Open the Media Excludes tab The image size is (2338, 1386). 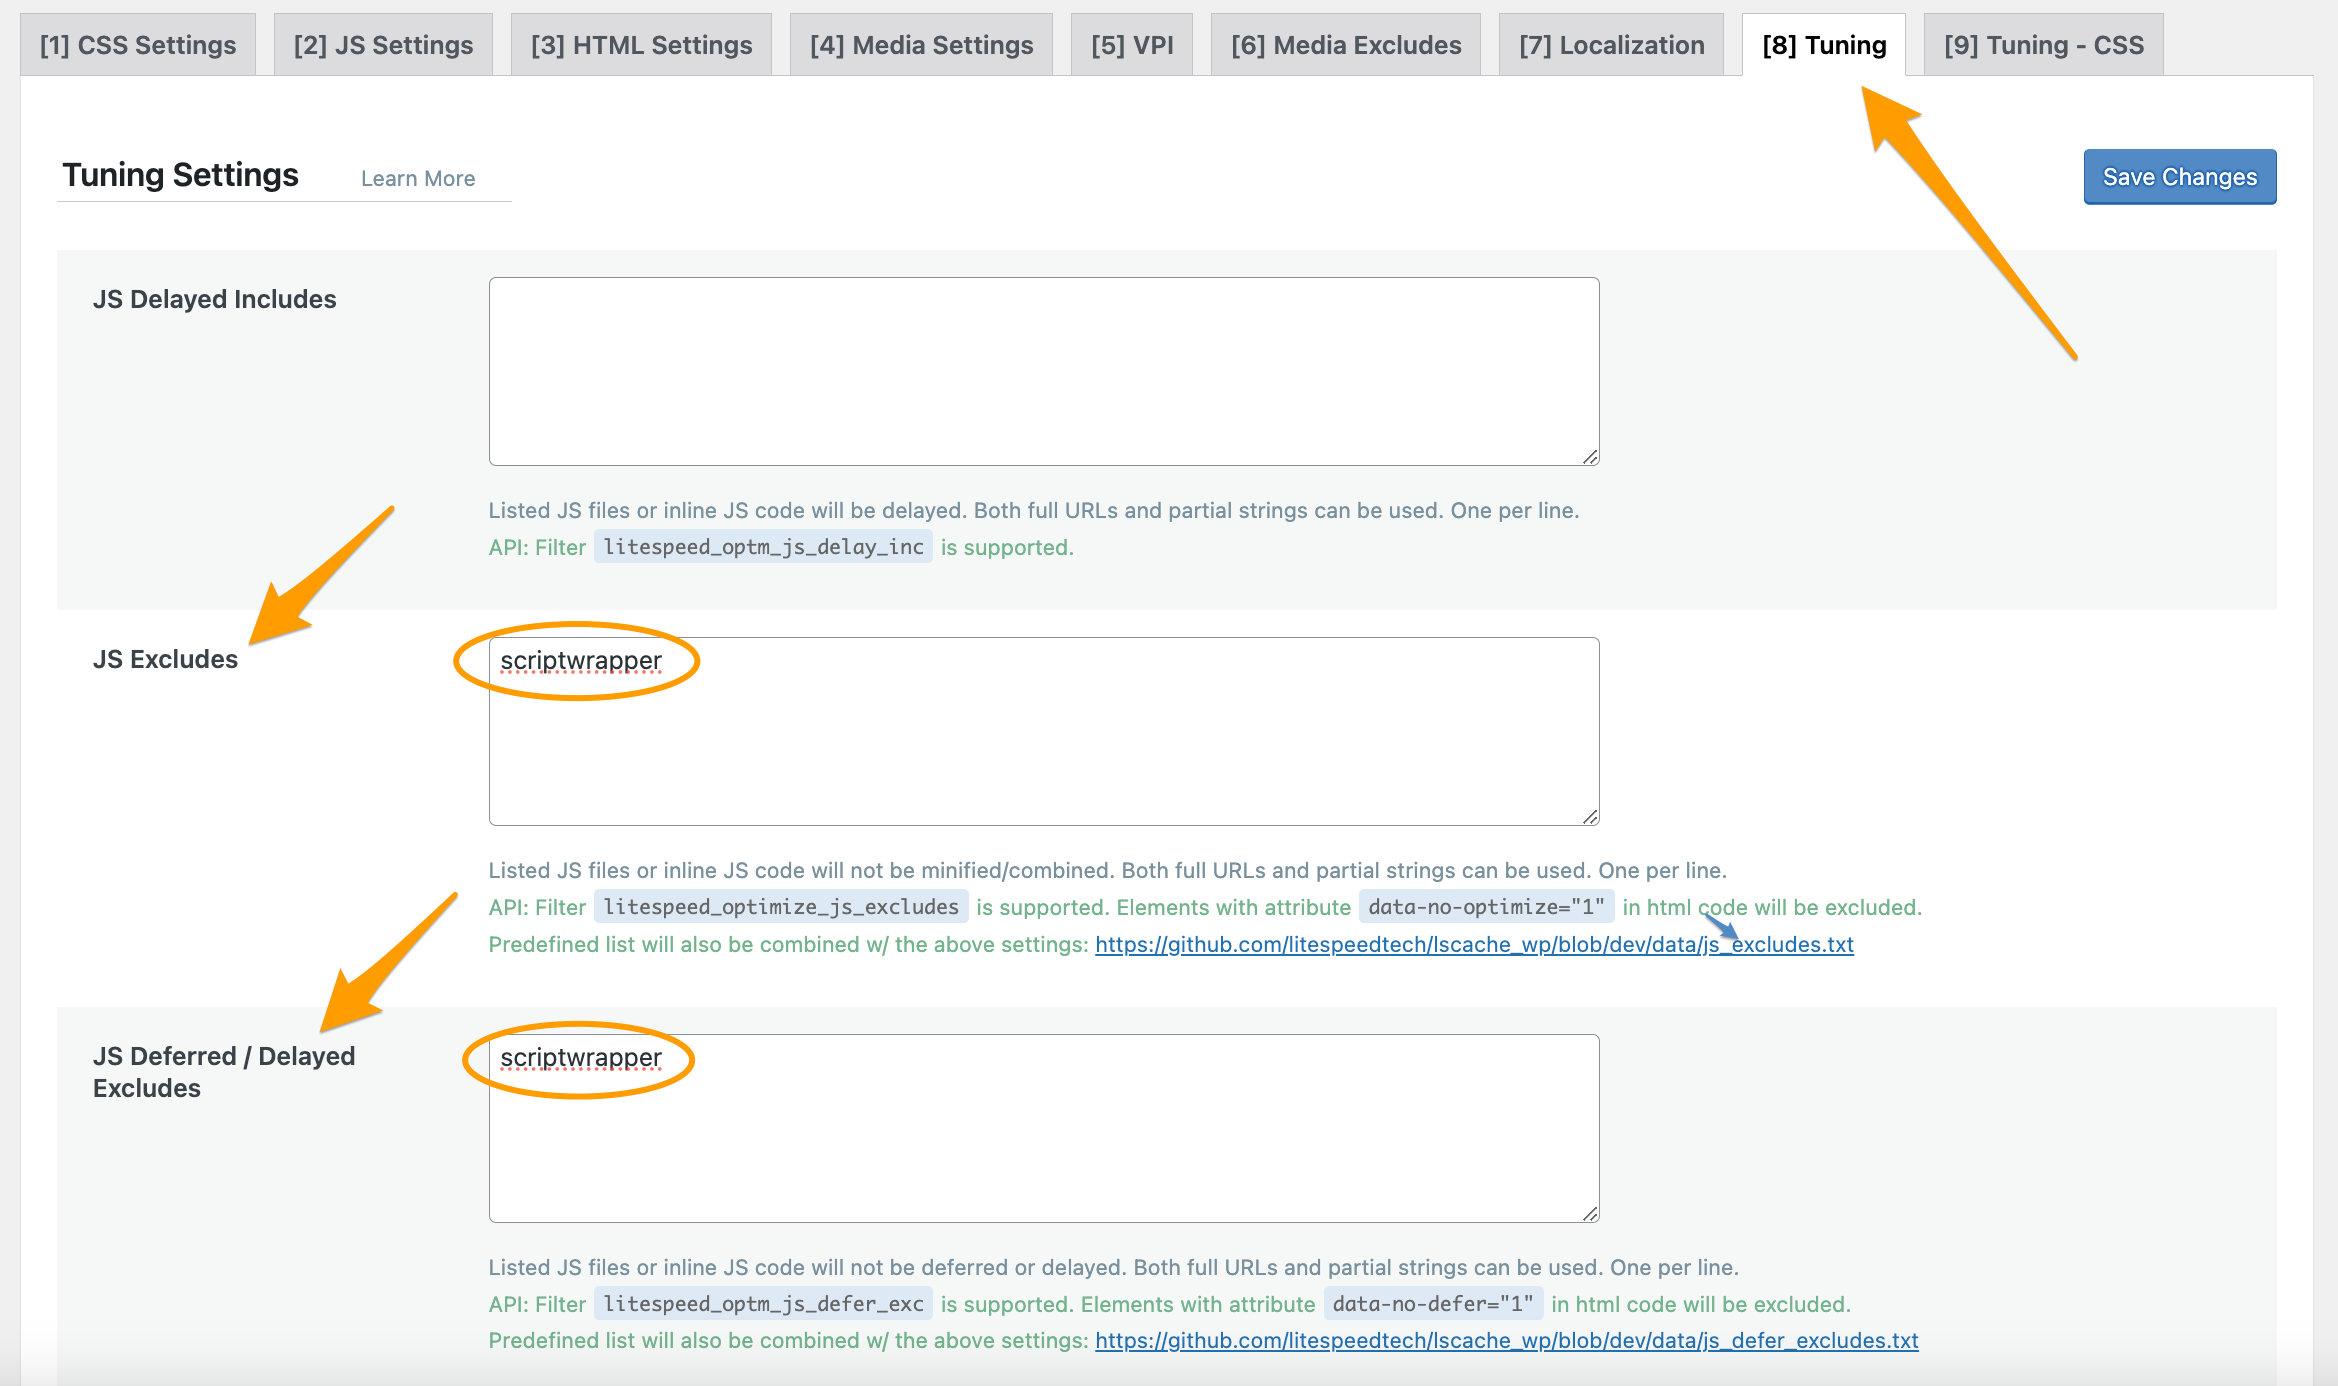[x=1345, y=44]
